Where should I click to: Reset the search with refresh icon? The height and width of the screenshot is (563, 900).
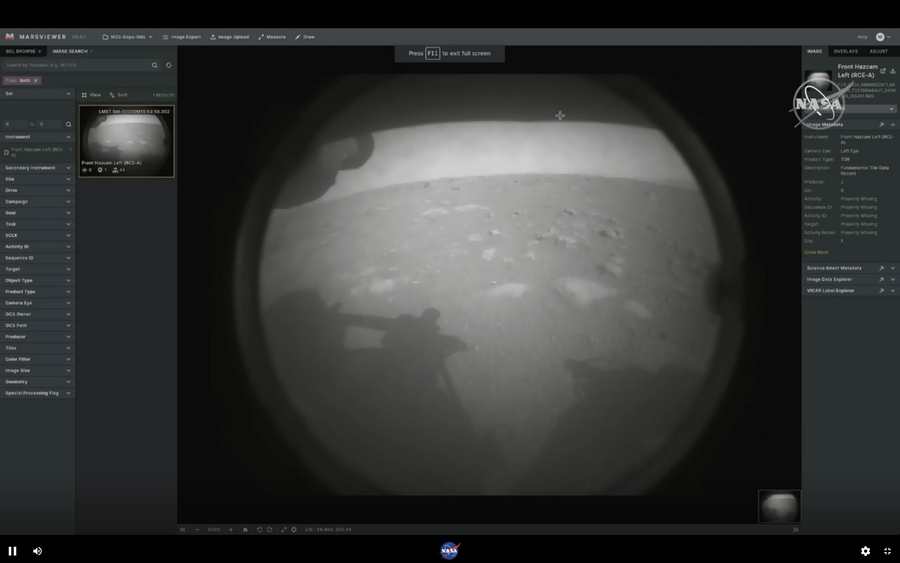tap(168, 65)
